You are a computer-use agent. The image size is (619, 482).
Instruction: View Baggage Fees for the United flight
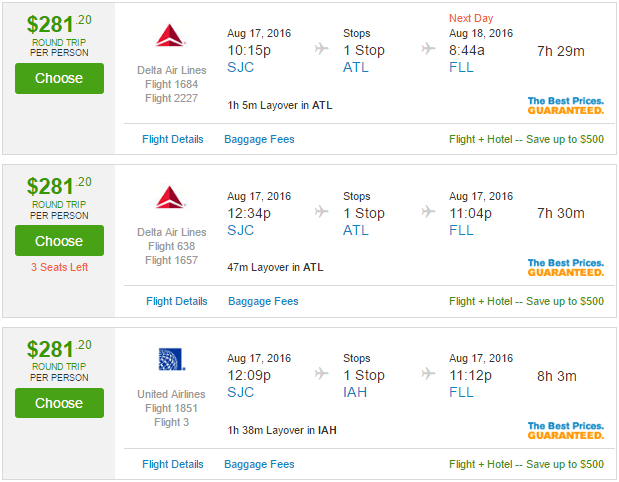(x=259, y=464)
